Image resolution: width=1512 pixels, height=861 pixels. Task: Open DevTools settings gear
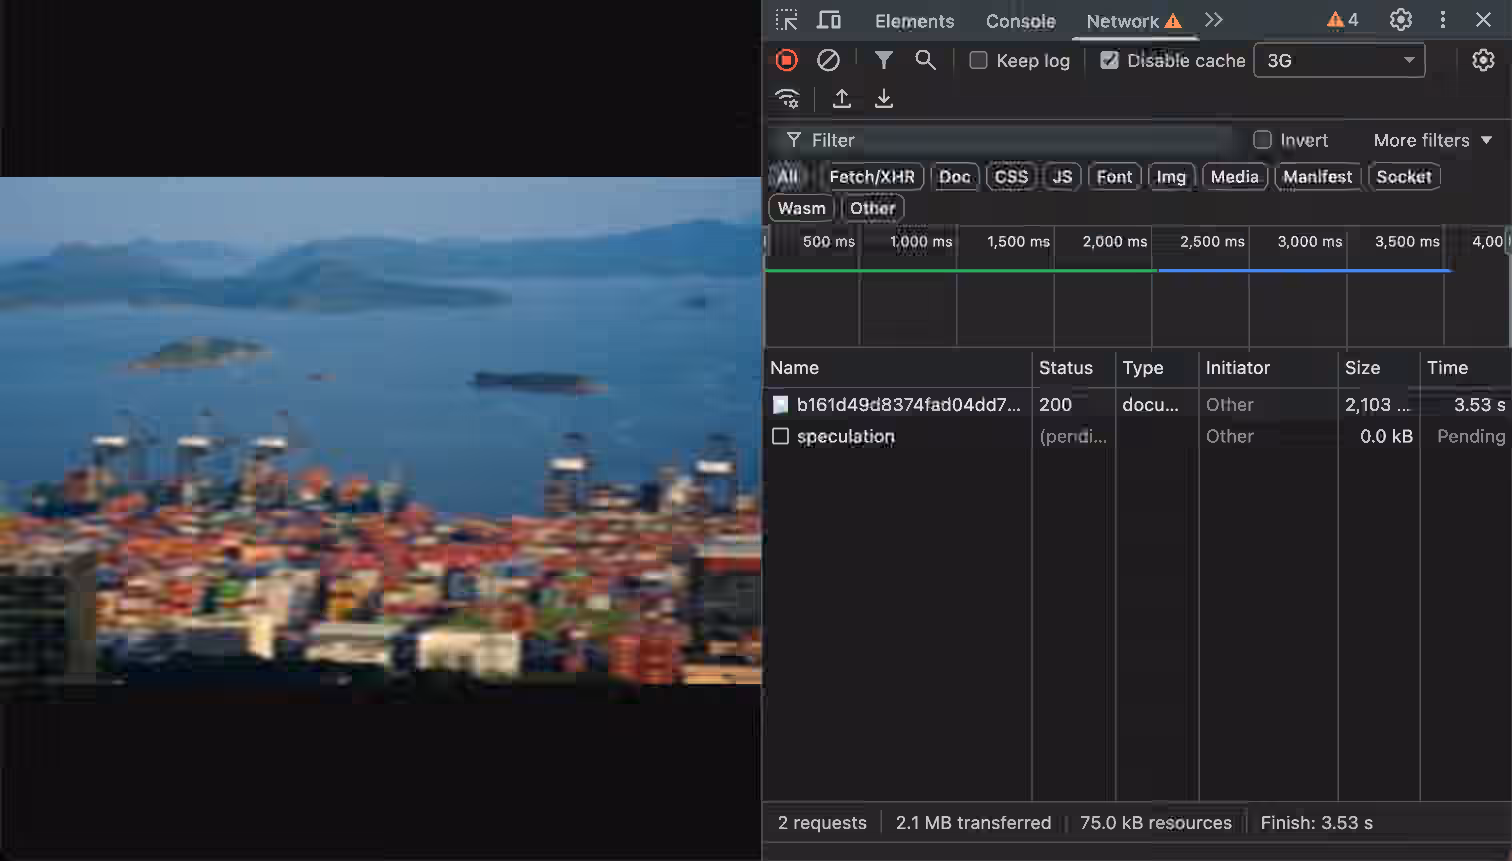[x=1401, y=20]
